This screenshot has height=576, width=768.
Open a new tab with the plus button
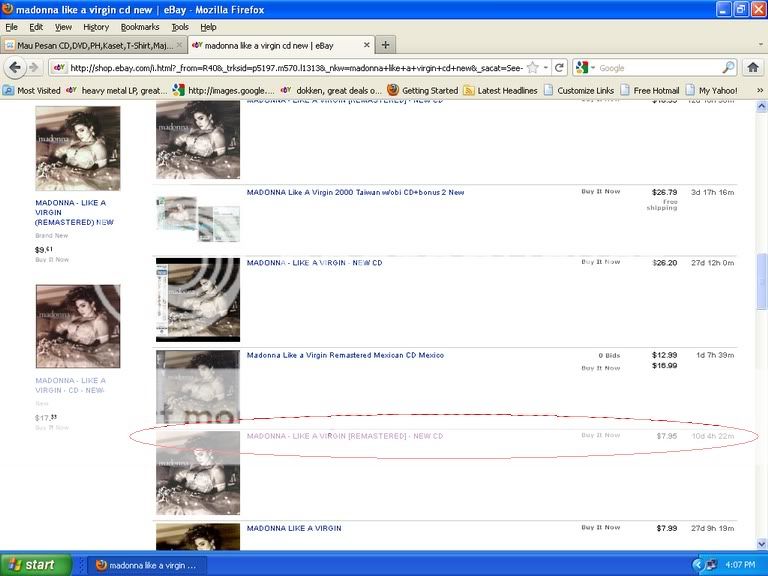(385, 45)
